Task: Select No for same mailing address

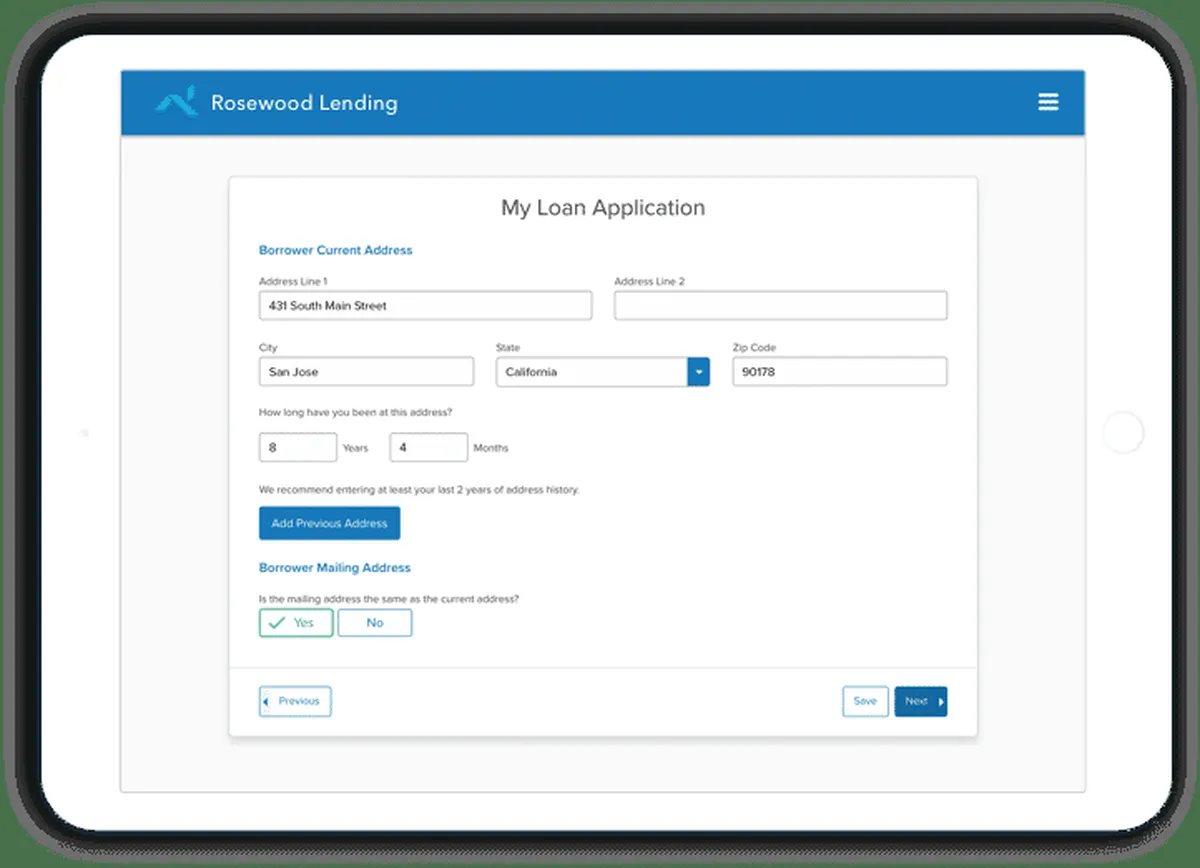Action: pos(375,622)
